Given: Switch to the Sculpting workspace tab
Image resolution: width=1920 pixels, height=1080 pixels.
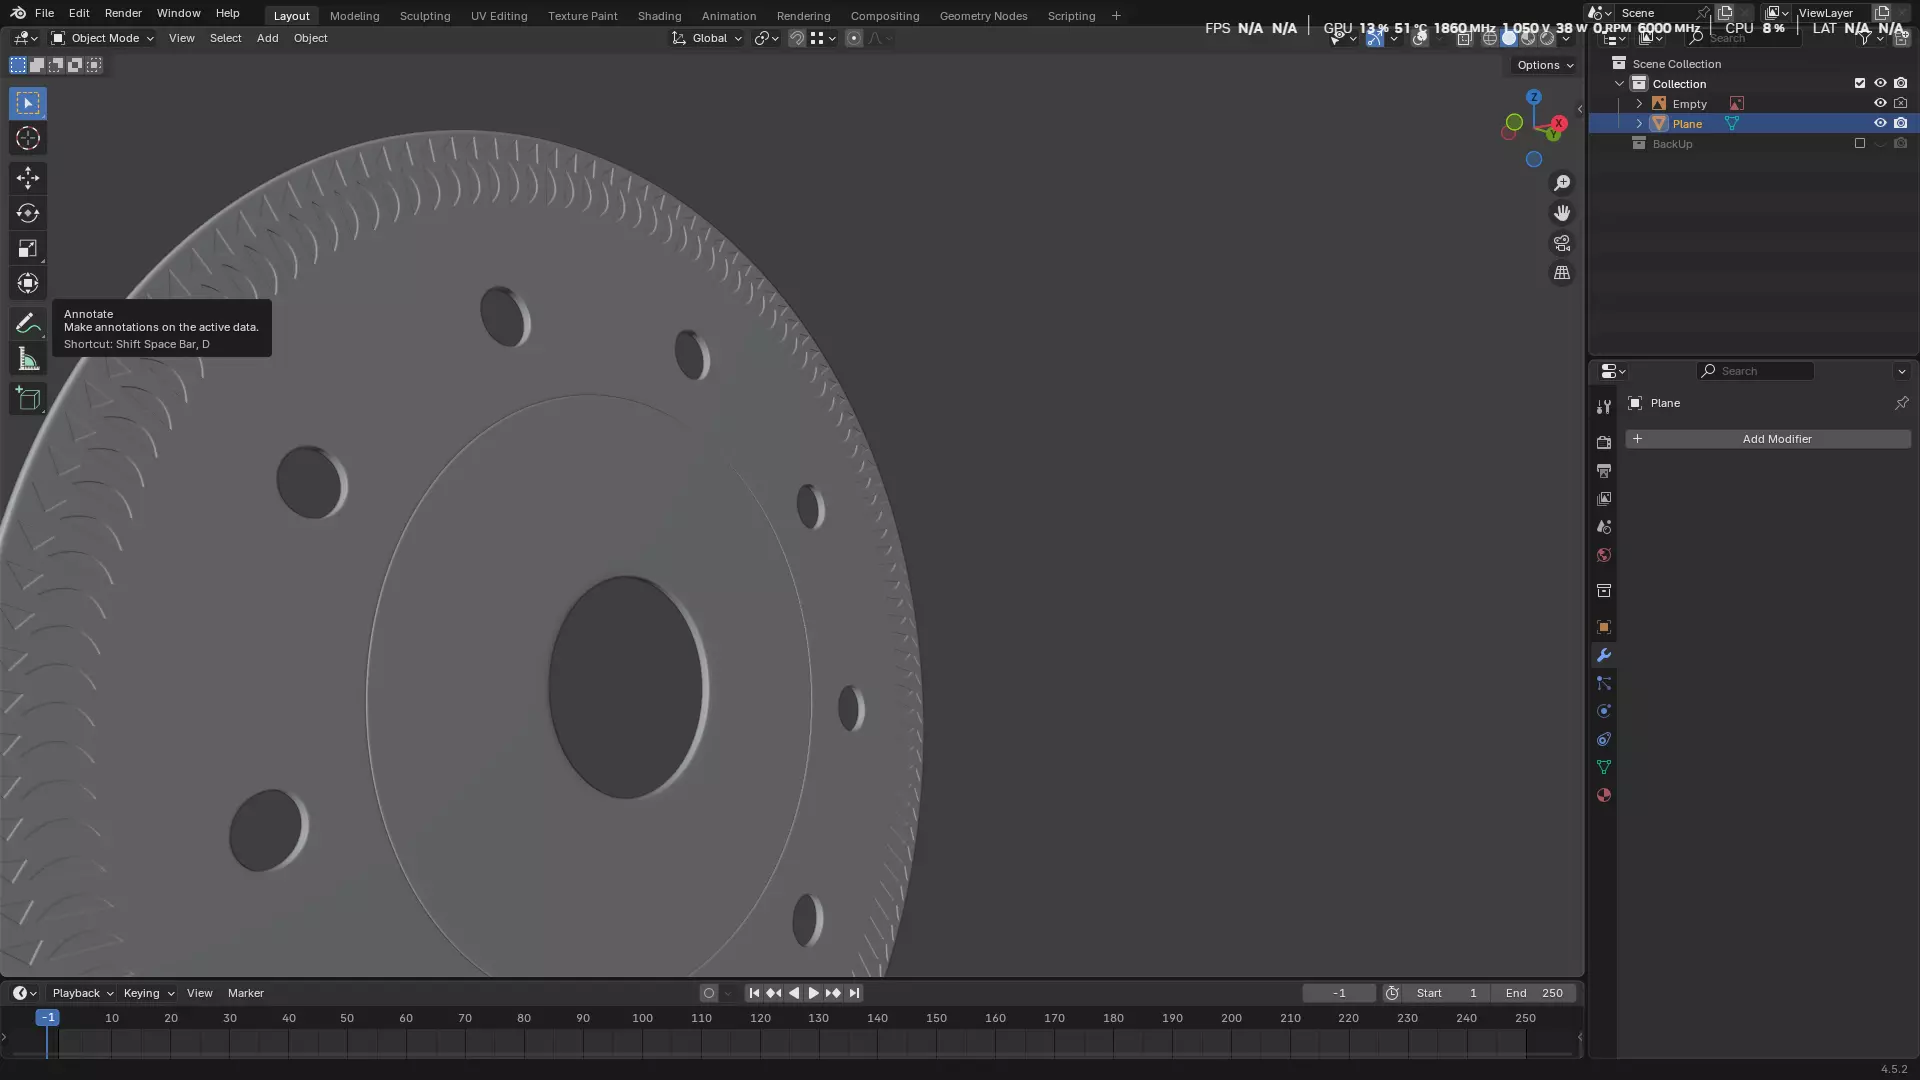Looking at the screenshot, I should 425,16.
